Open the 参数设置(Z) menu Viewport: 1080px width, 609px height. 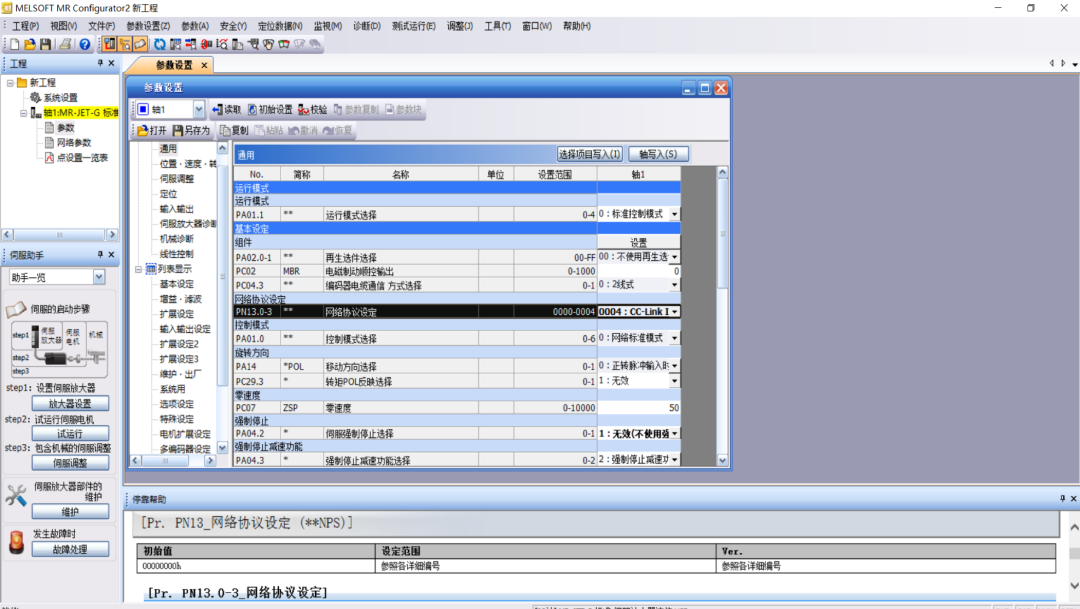point(148,26)
